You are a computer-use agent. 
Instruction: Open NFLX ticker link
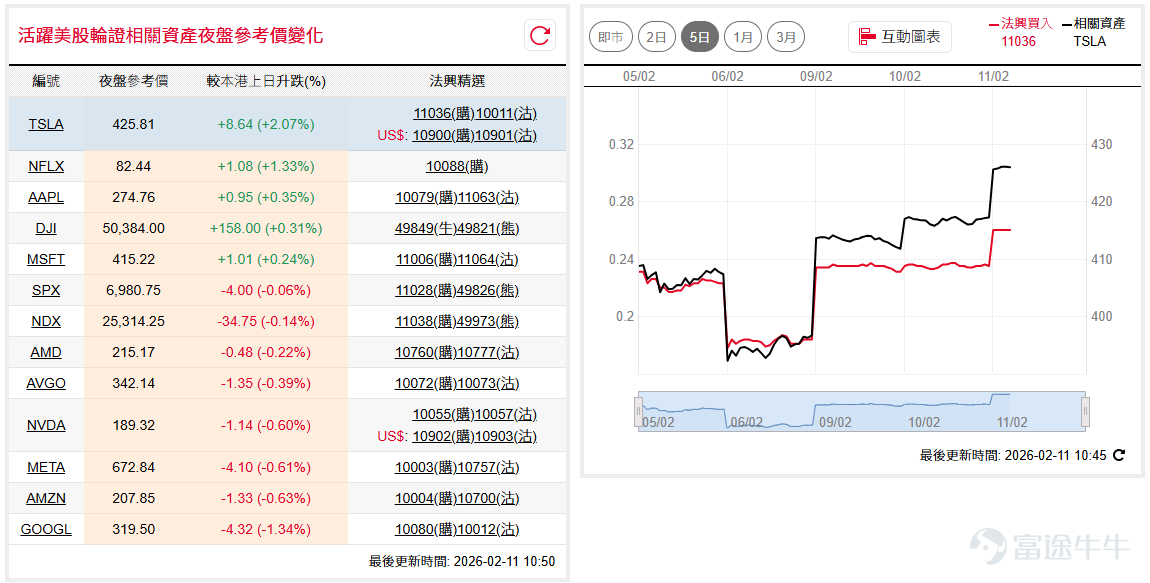46,166
